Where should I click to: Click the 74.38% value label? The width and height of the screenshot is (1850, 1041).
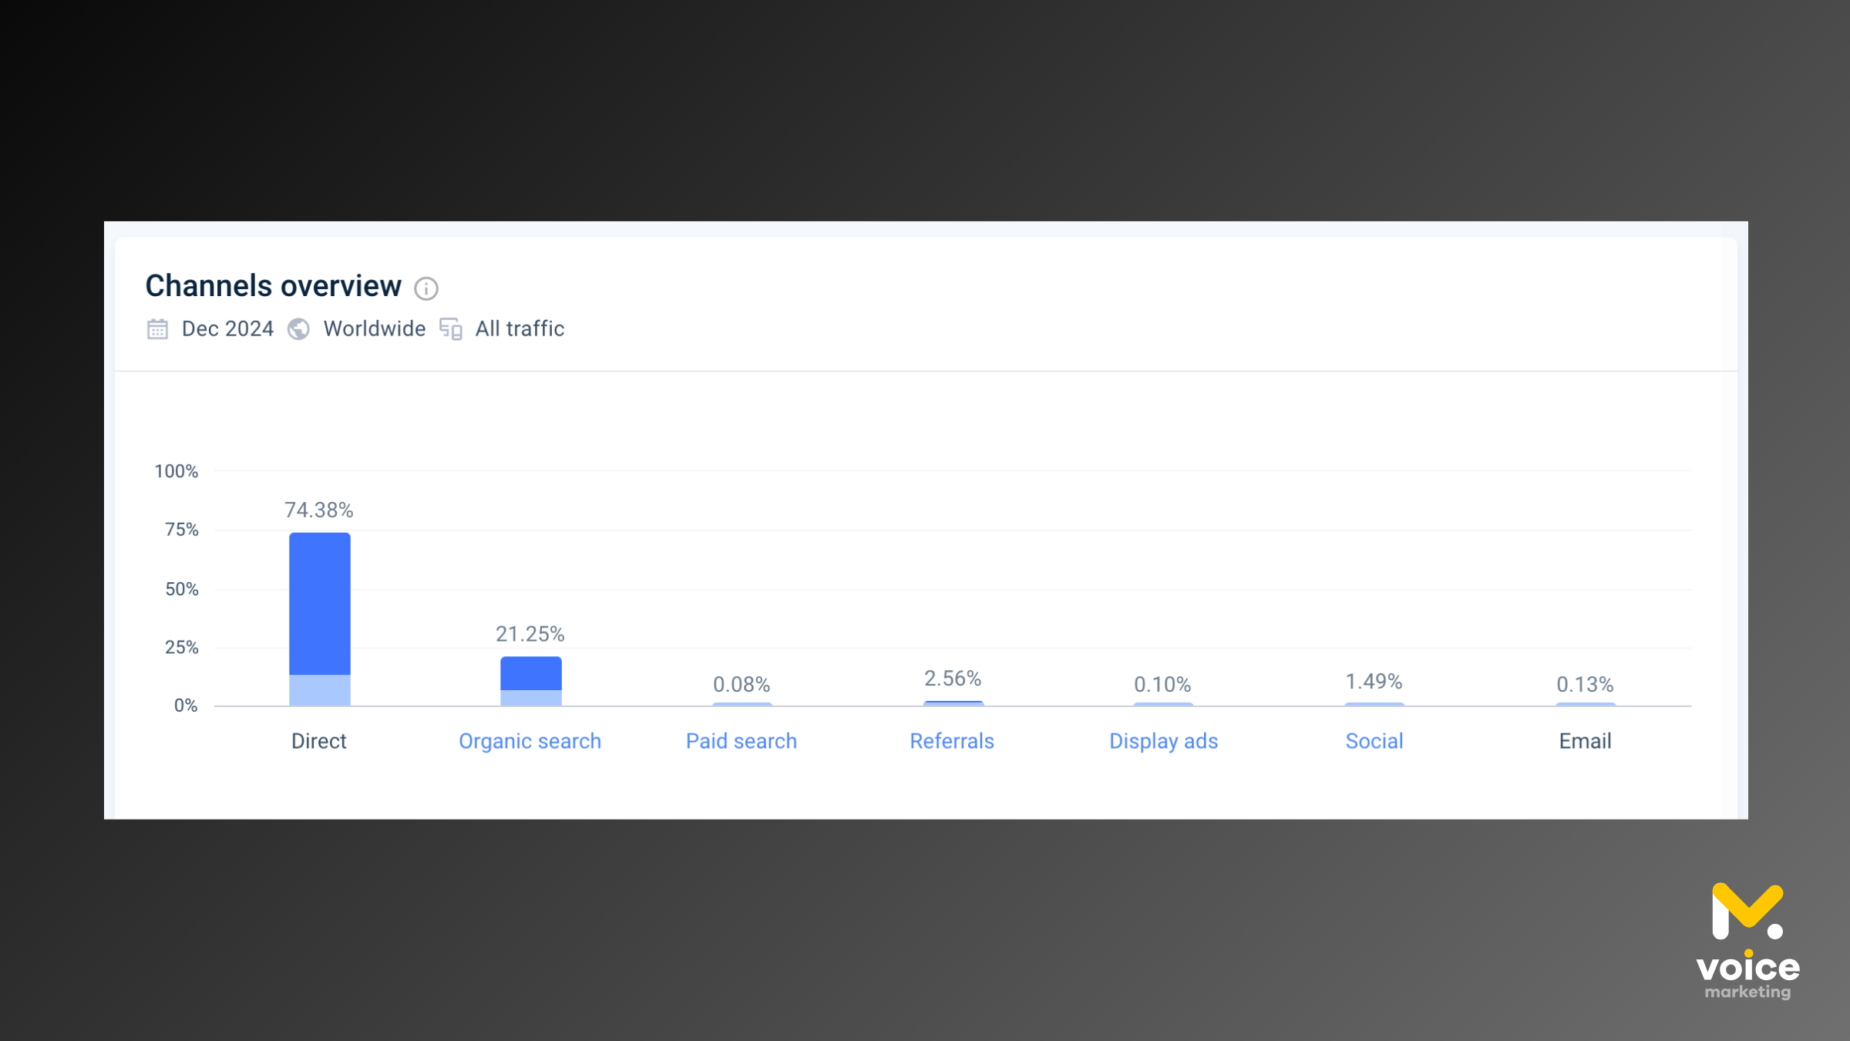[x=319, y=510]
